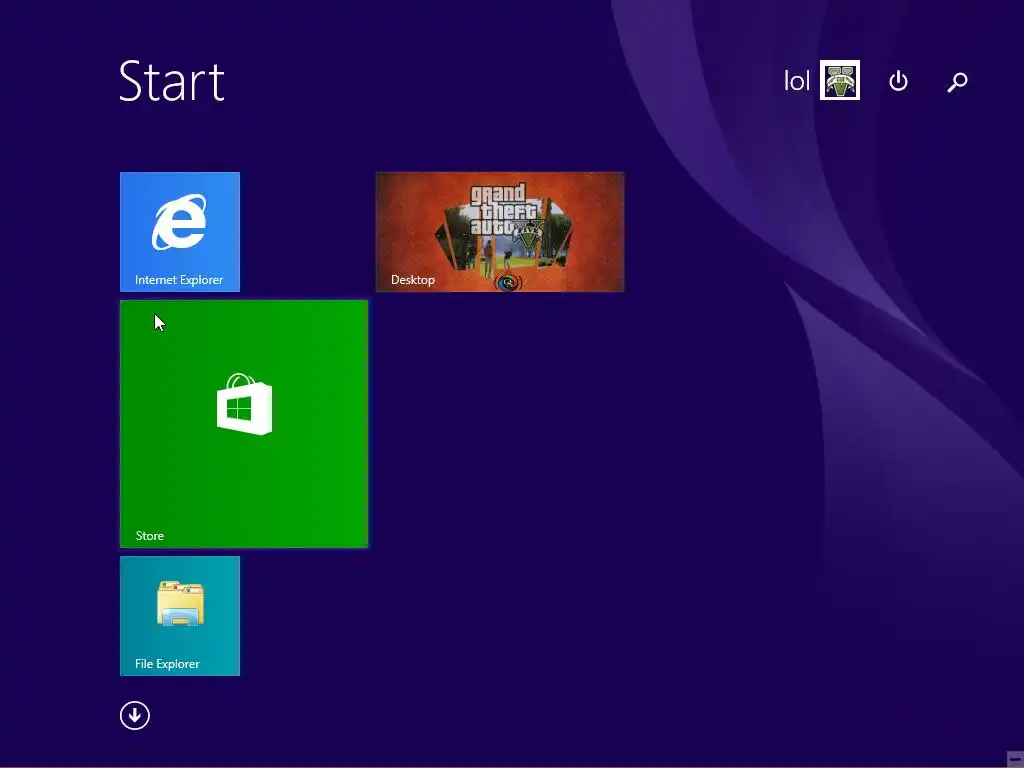Open the Desktop tile
The width and height of the screenshot is (1024, 768).
(500, 232)
